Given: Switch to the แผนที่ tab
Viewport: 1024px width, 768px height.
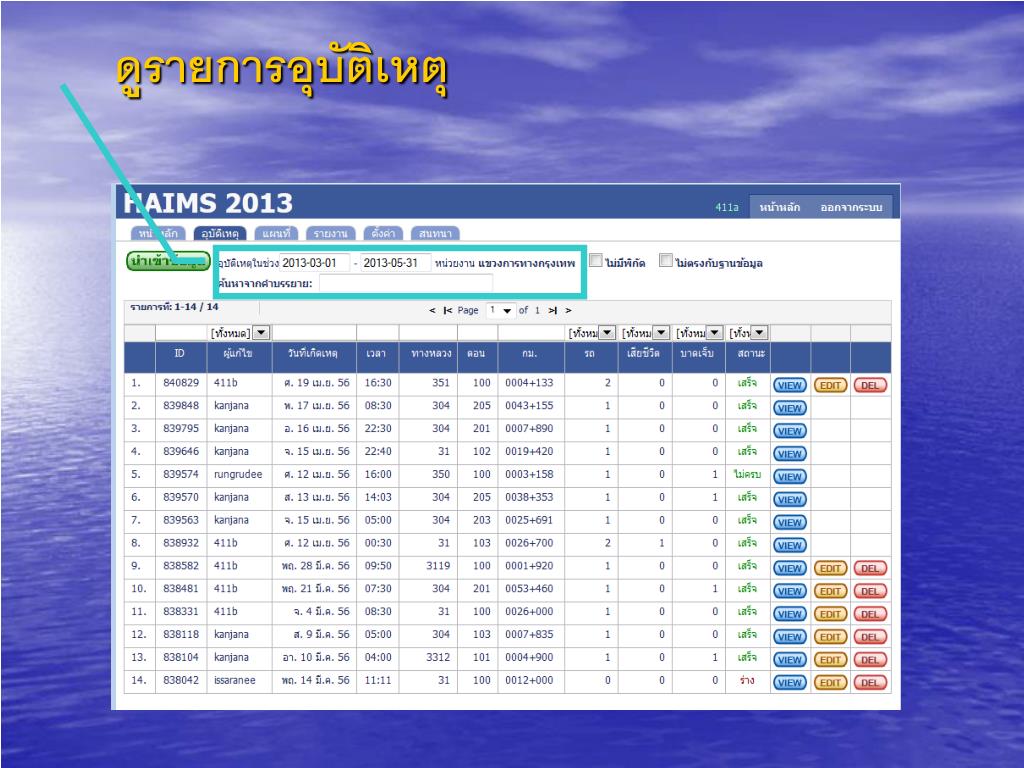Looking at the screenshot, I should 276,233.
